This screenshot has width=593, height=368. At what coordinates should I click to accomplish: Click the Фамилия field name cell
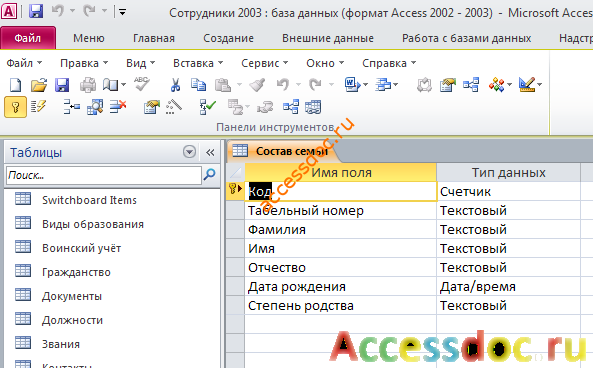pos(340,229)
